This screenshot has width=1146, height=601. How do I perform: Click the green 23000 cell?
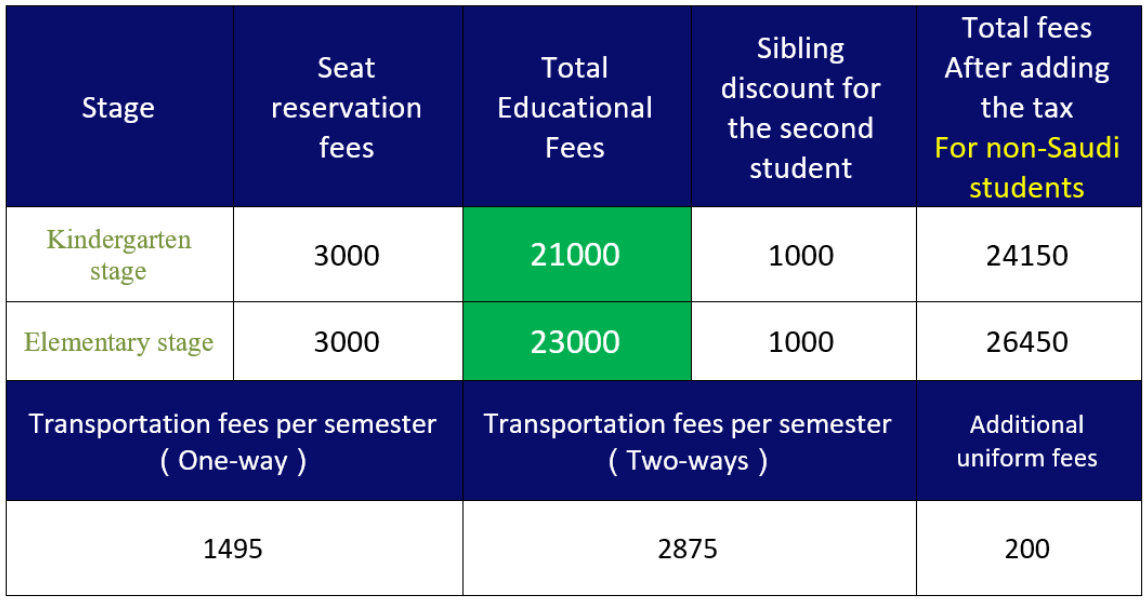(x=577, y=341)
